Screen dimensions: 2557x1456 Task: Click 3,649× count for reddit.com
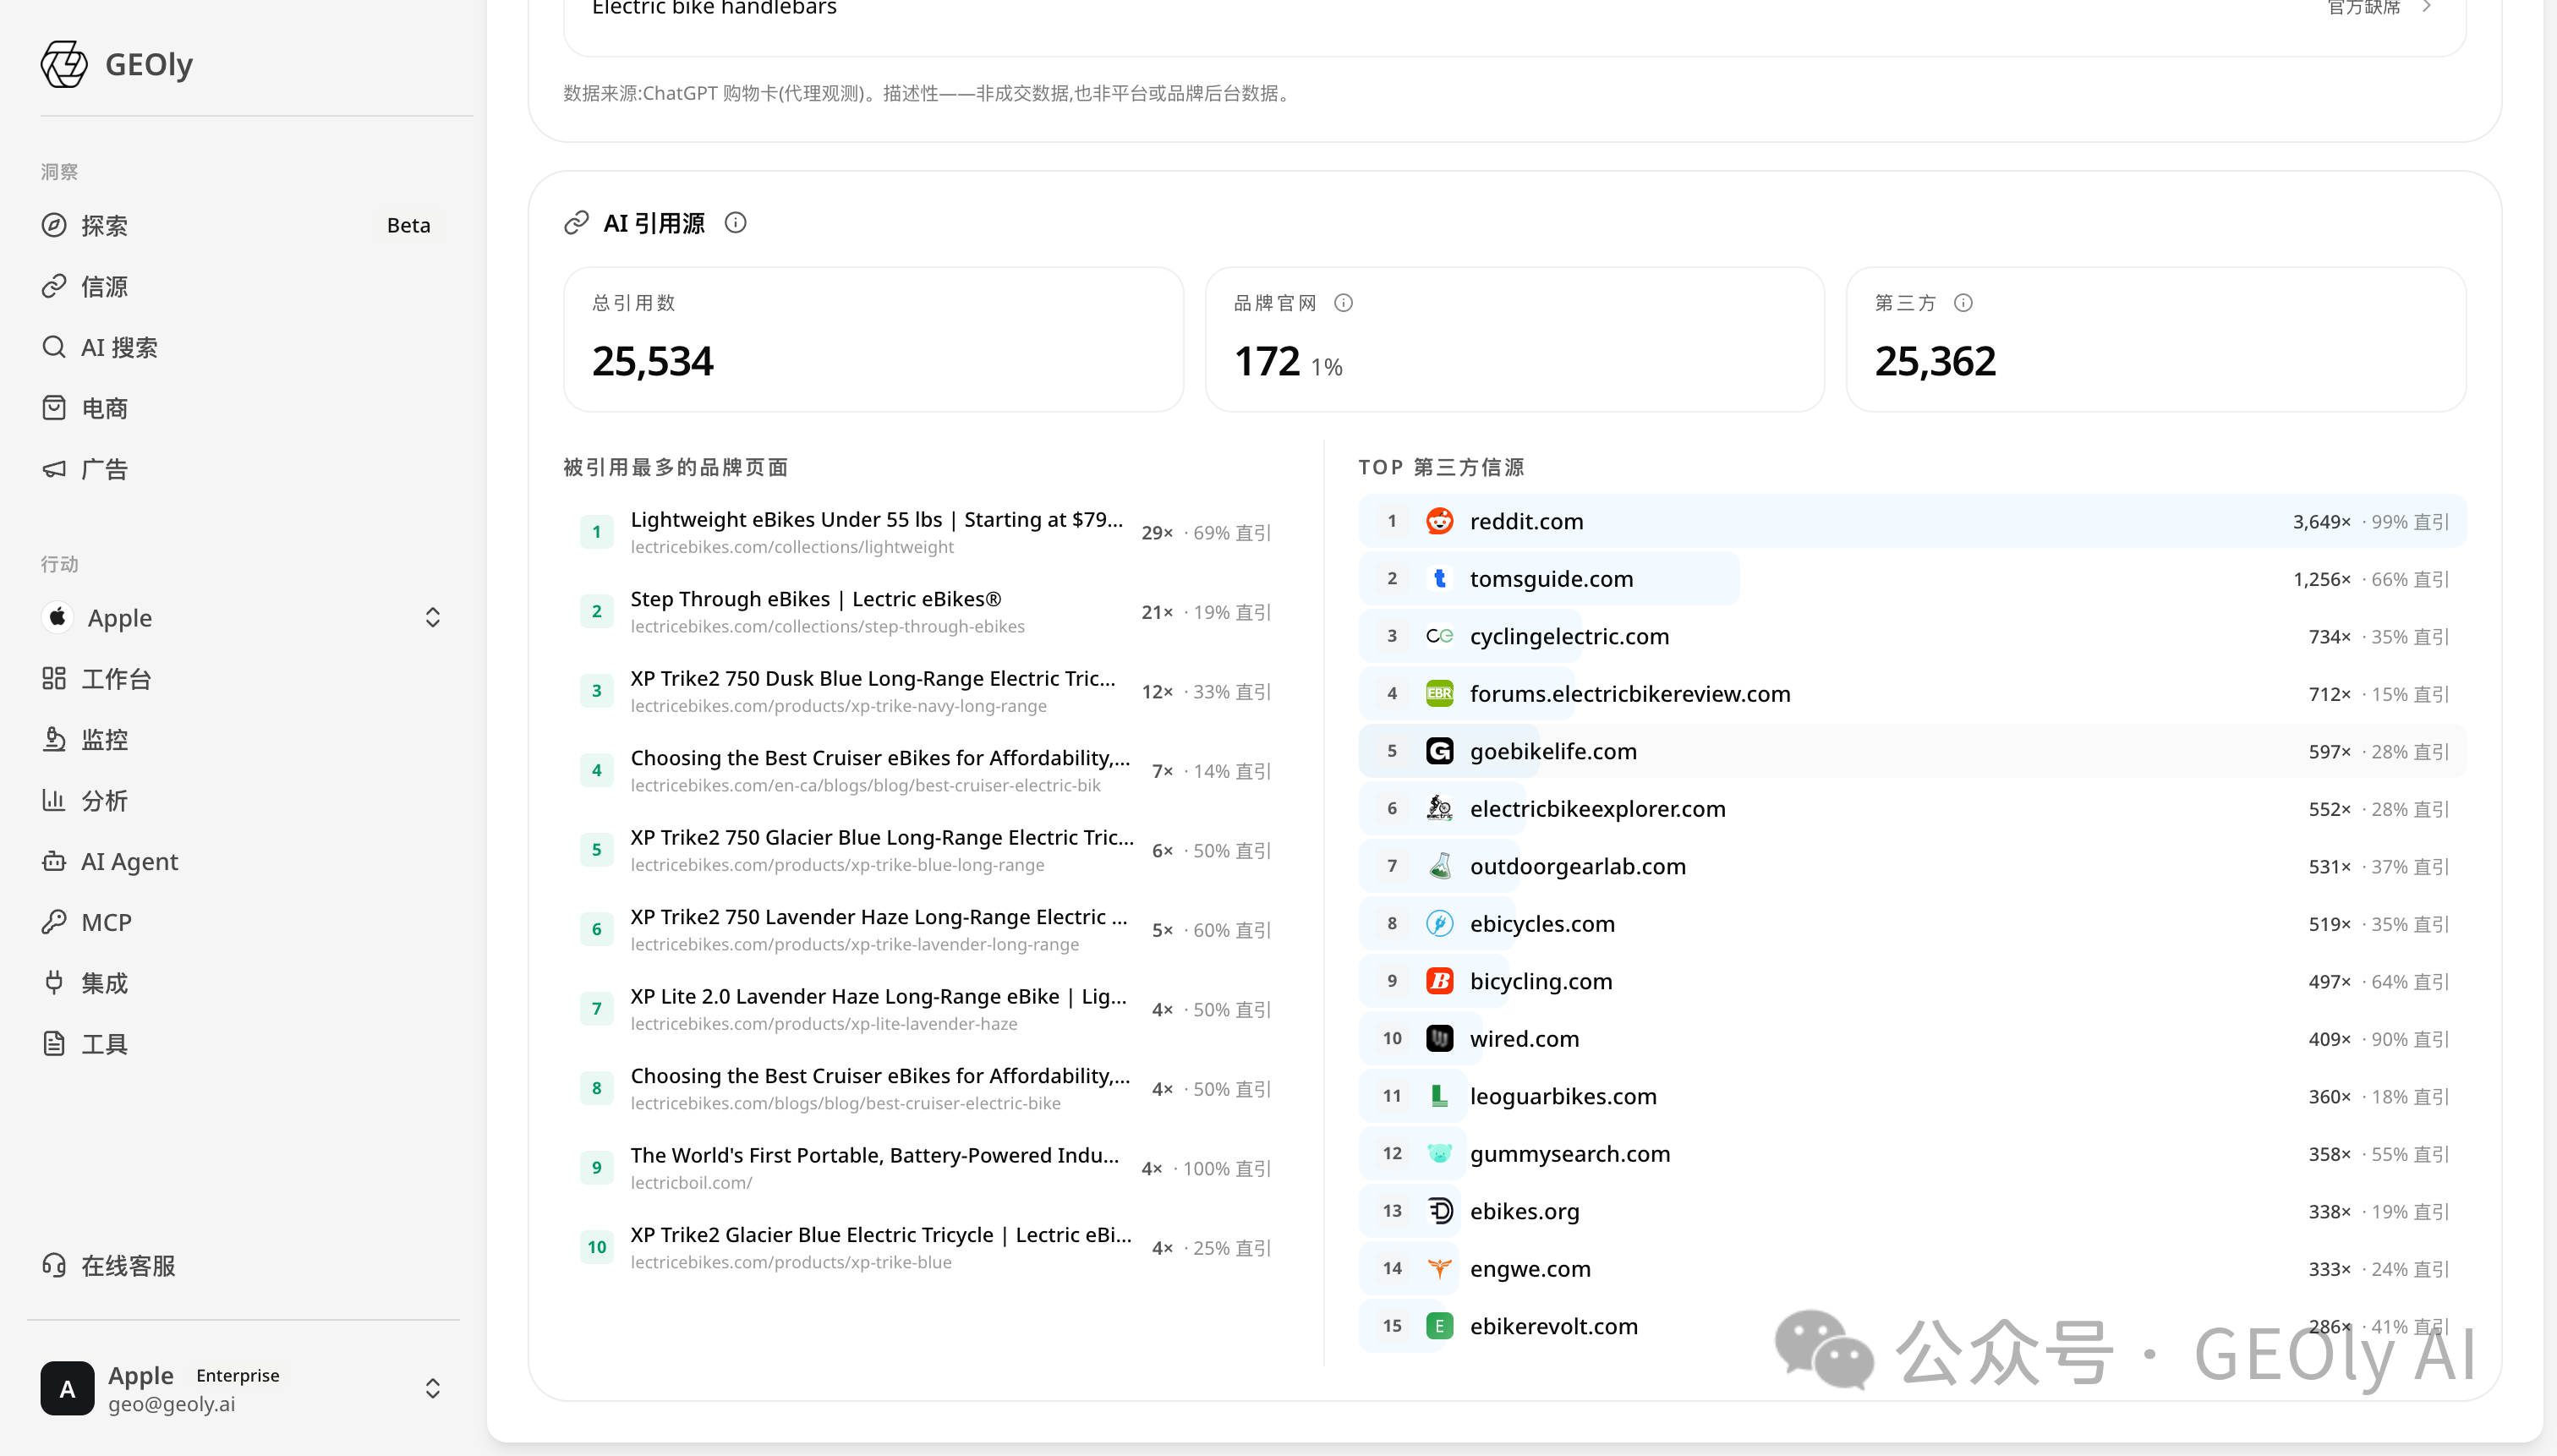2321,522
